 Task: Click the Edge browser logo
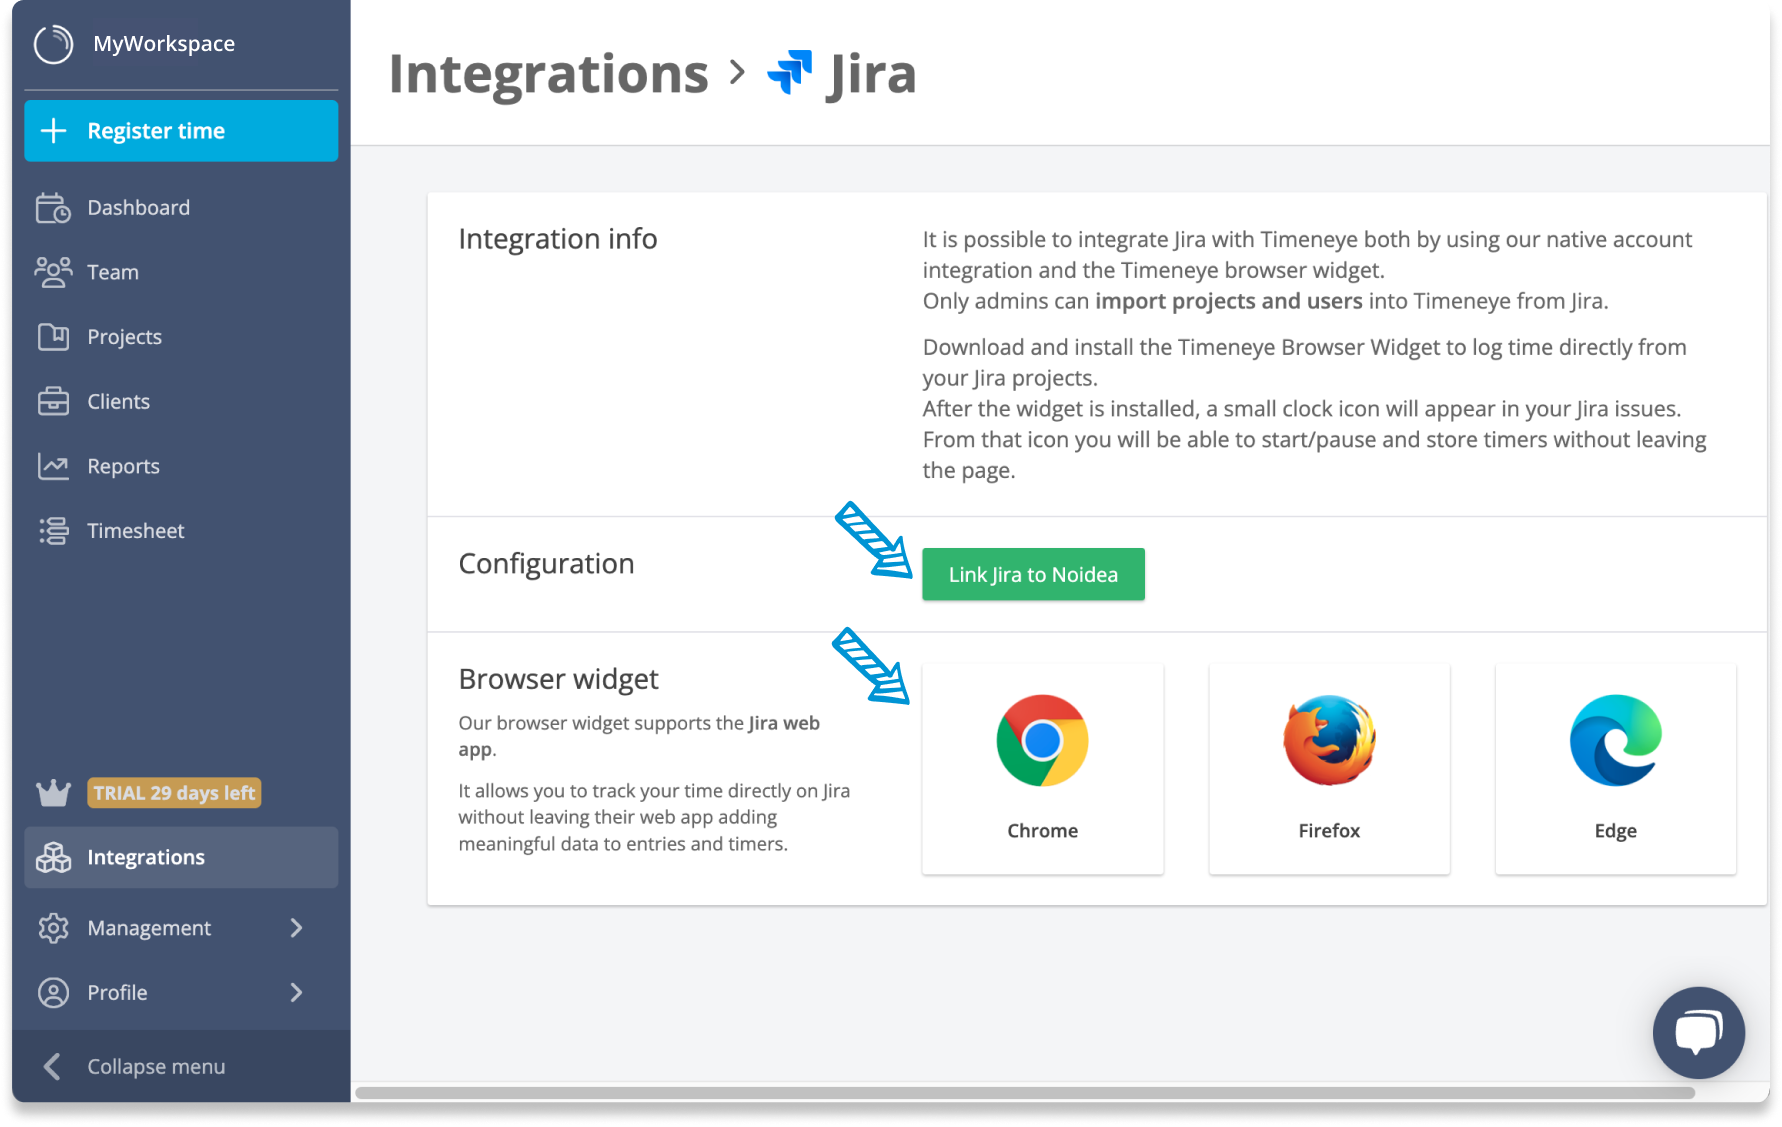(1616, 741)
